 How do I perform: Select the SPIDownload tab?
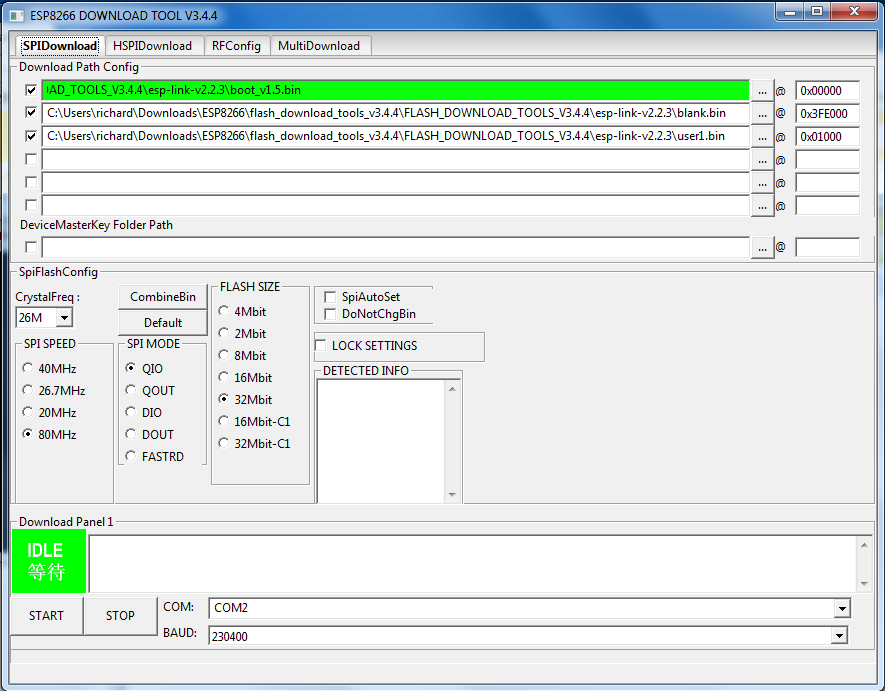(x=60, y=46)
